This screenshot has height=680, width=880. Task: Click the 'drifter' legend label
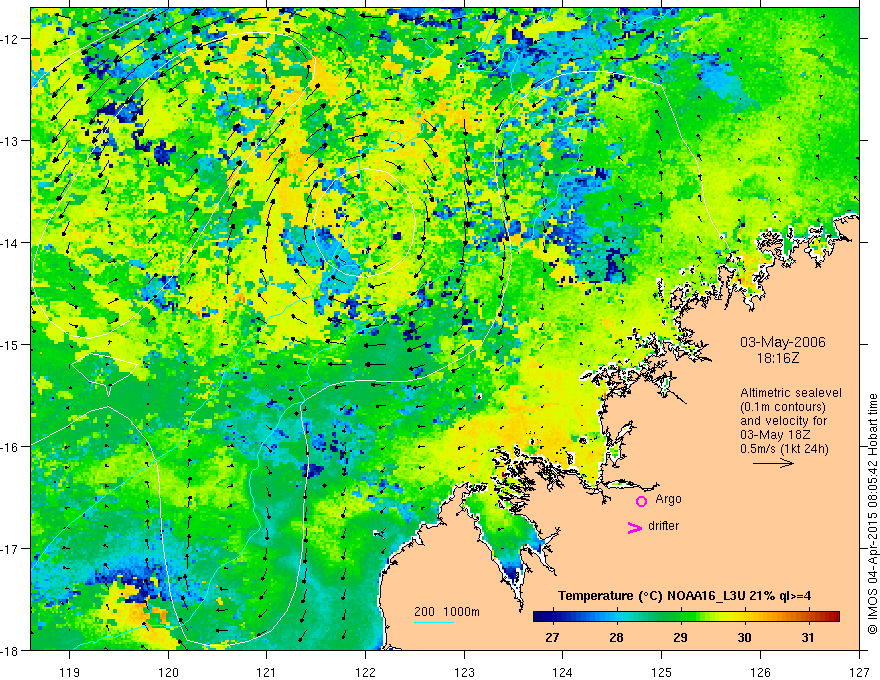coord(663,526)
